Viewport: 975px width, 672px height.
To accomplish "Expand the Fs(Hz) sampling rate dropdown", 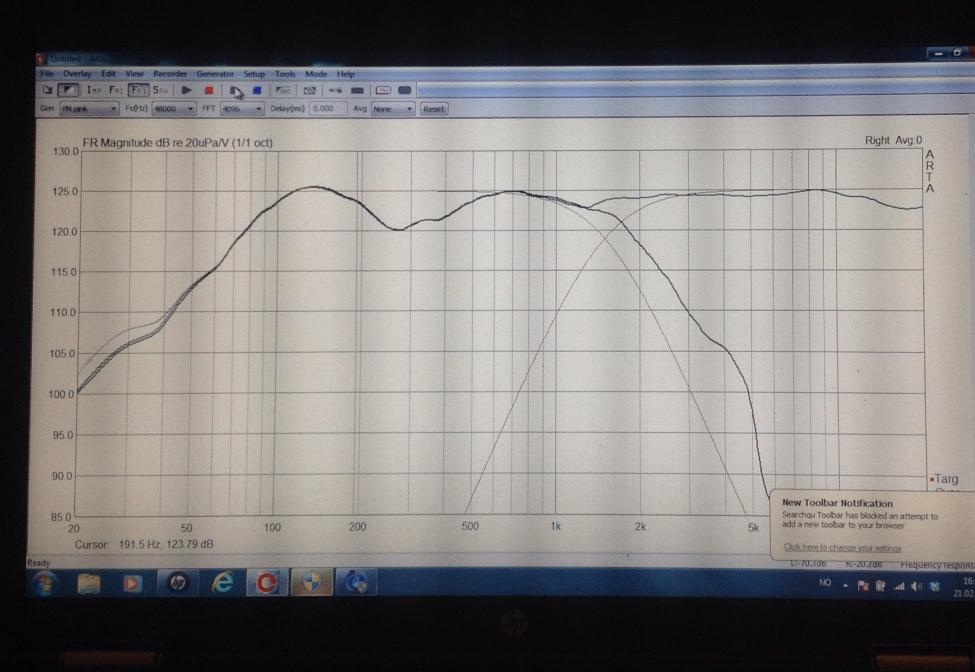I will pos(173,109).
